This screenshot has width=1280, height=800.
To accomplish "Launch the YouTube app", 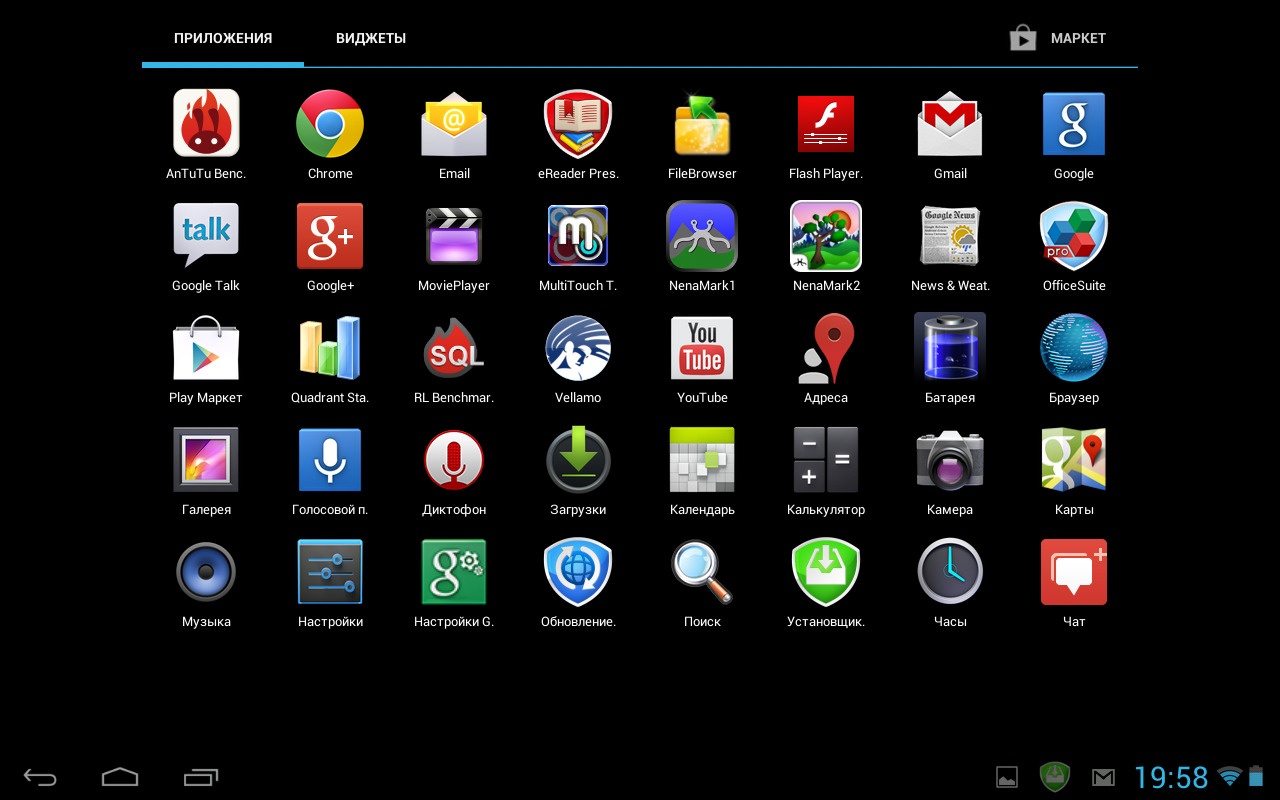I will pyautogui.click(x=702, y=348).
